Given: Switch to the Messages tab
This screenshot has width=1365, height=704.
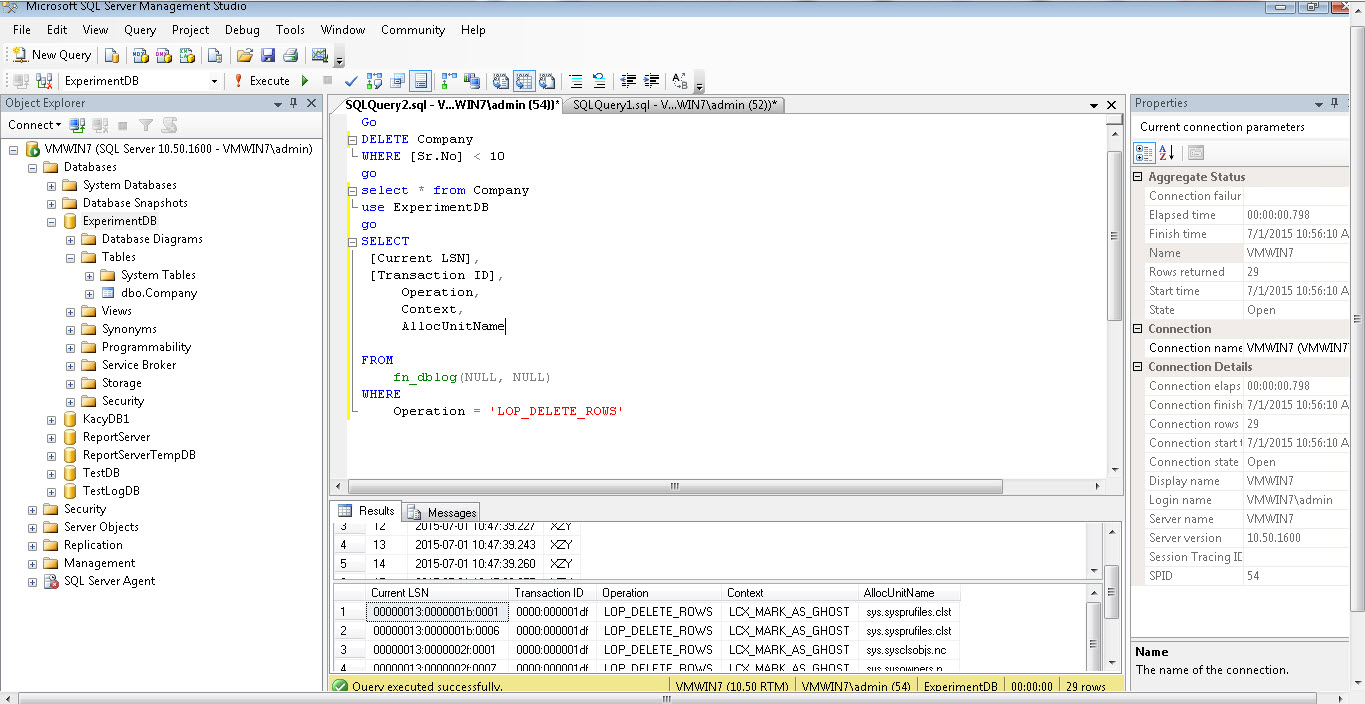Looking at the screenshot, I should click(x=442, y=512).
